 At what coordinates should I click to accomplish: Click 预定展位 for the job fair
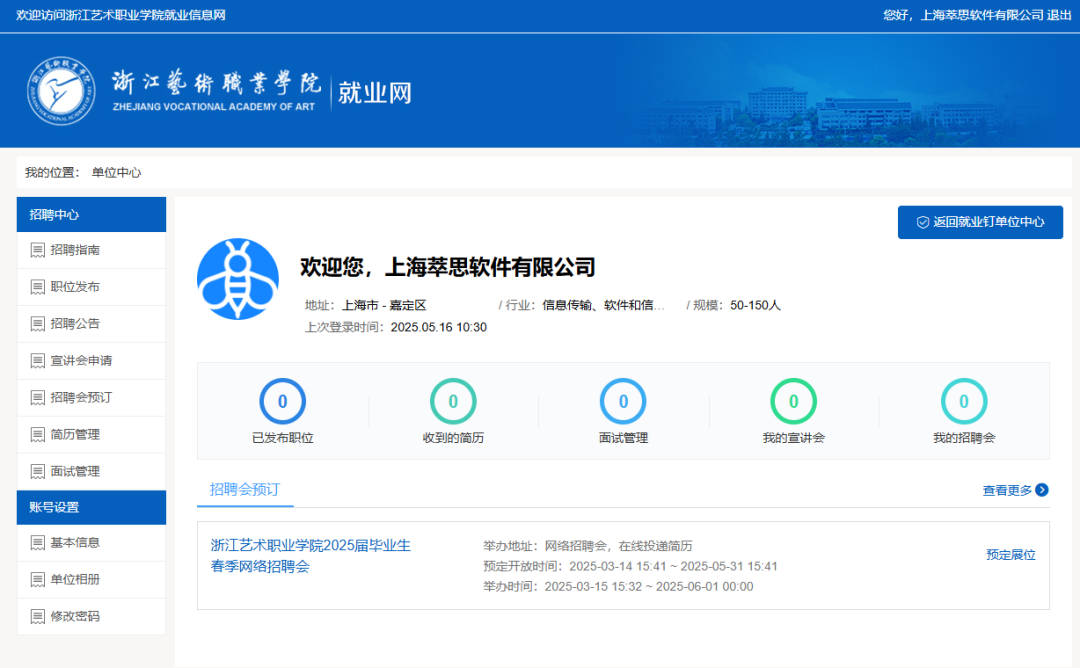pyautogui.click(x=1010, y=555)
